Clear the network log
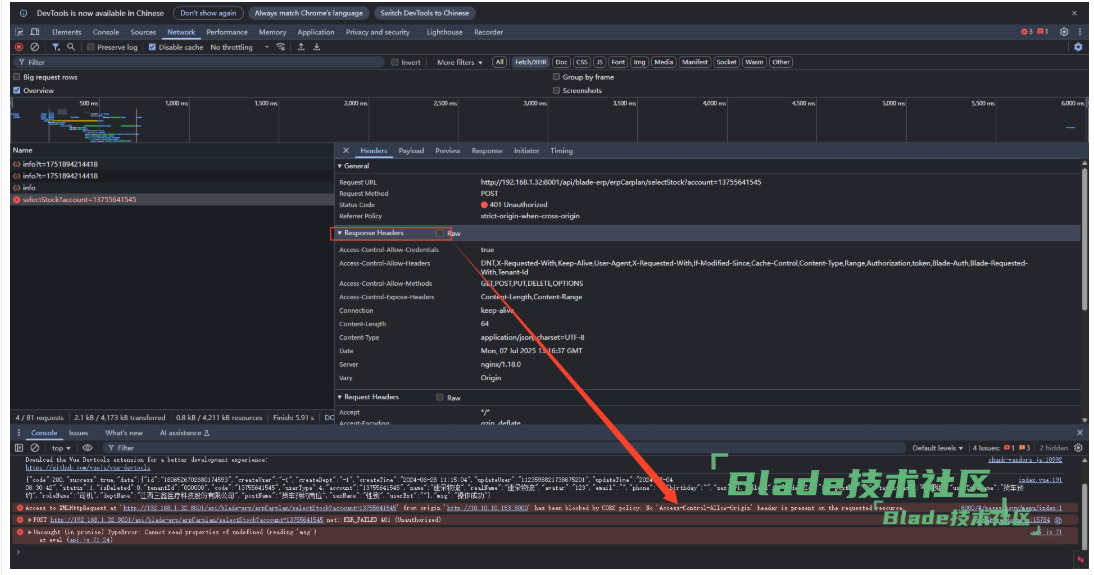The width and height of the screenshot is (1094, 575). coord(35,47)
